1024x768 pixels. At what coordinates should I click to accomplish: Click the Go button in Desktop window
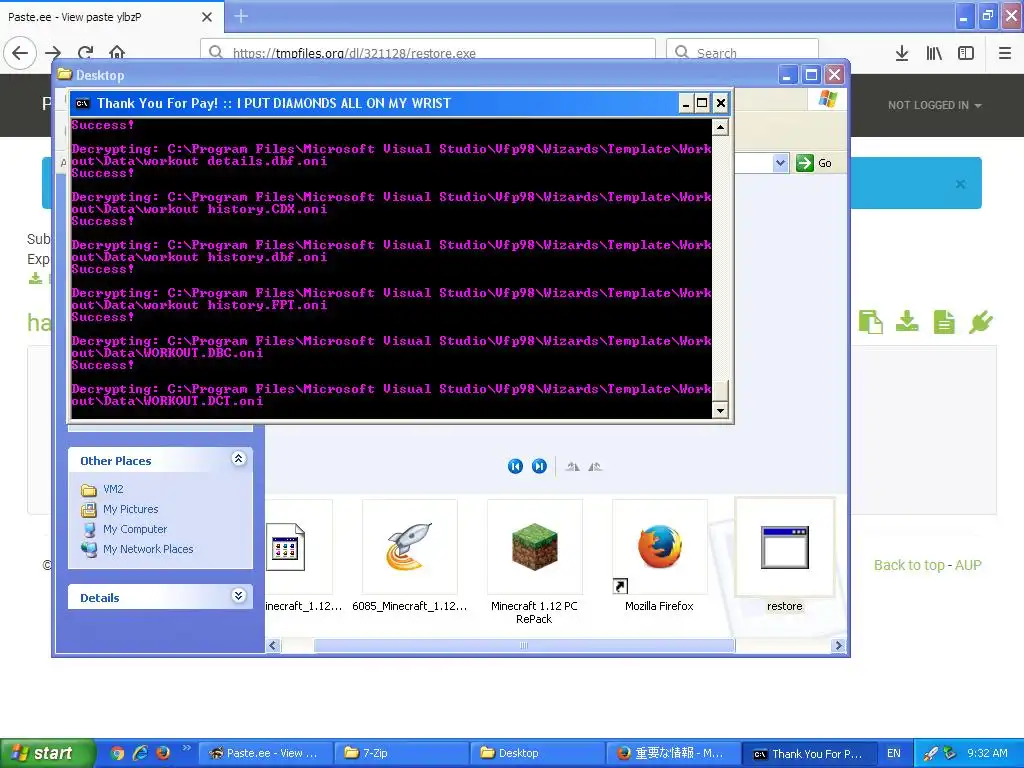pyautogui.click(x=814, y=163)
